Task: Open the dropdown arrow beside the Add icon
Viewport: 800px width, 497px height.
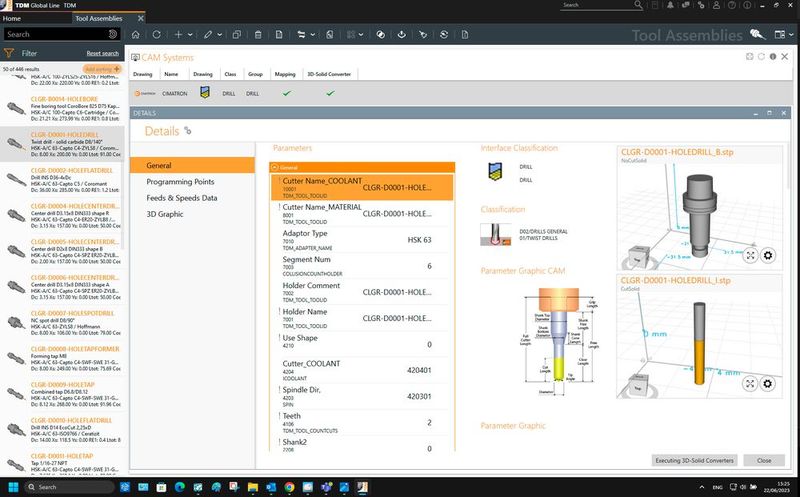Action: click(190, 35)
